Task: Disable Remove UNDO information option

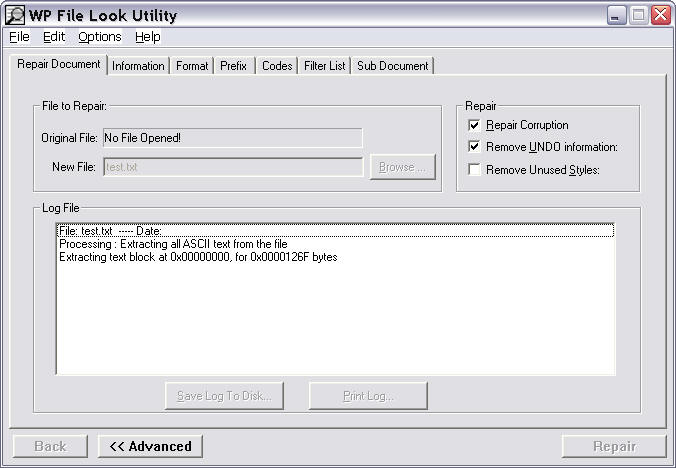Action: click(x=474, y=148)
